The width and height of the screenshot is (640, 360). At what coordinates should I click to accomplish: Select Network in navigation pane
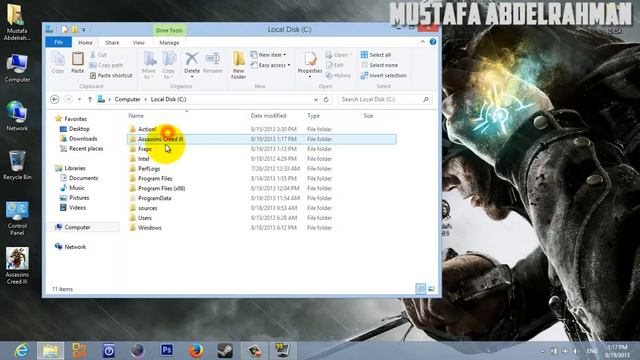75,247
